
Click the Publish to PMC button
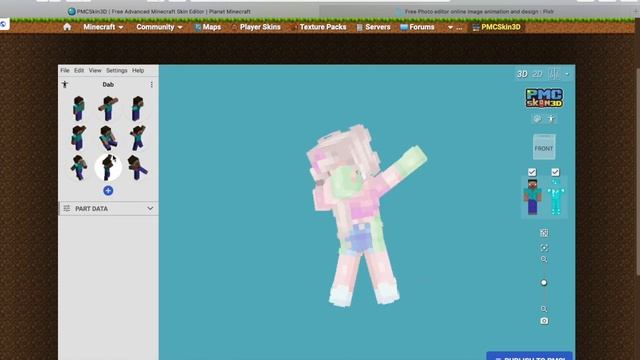[x=529, y=356]
